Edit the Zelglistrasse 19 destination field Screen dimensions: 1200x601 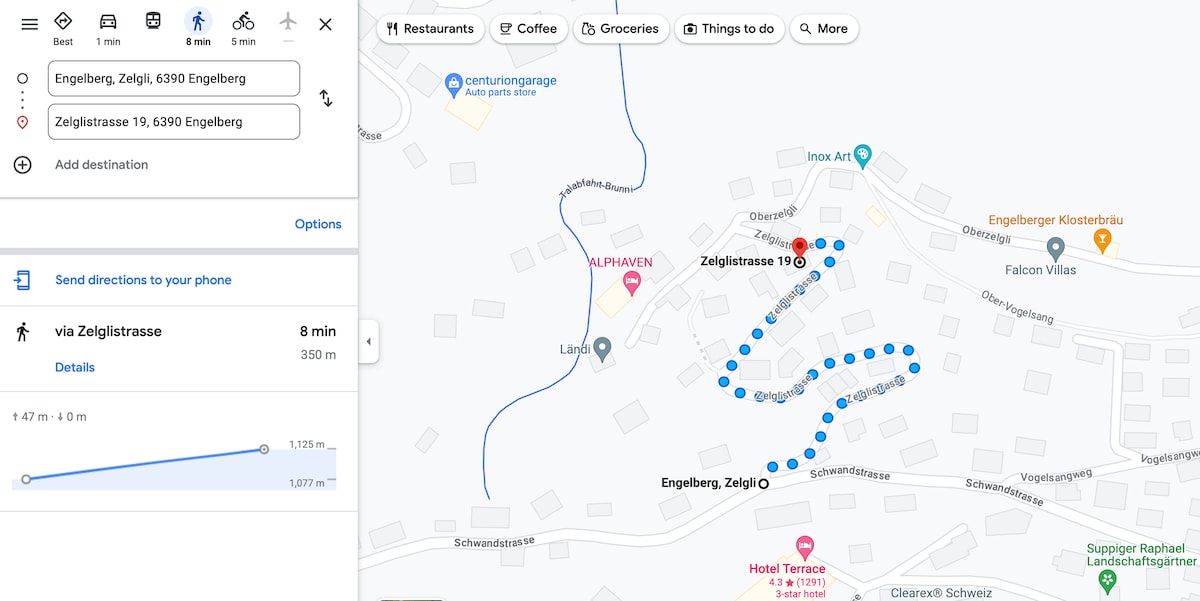[174, 122]
